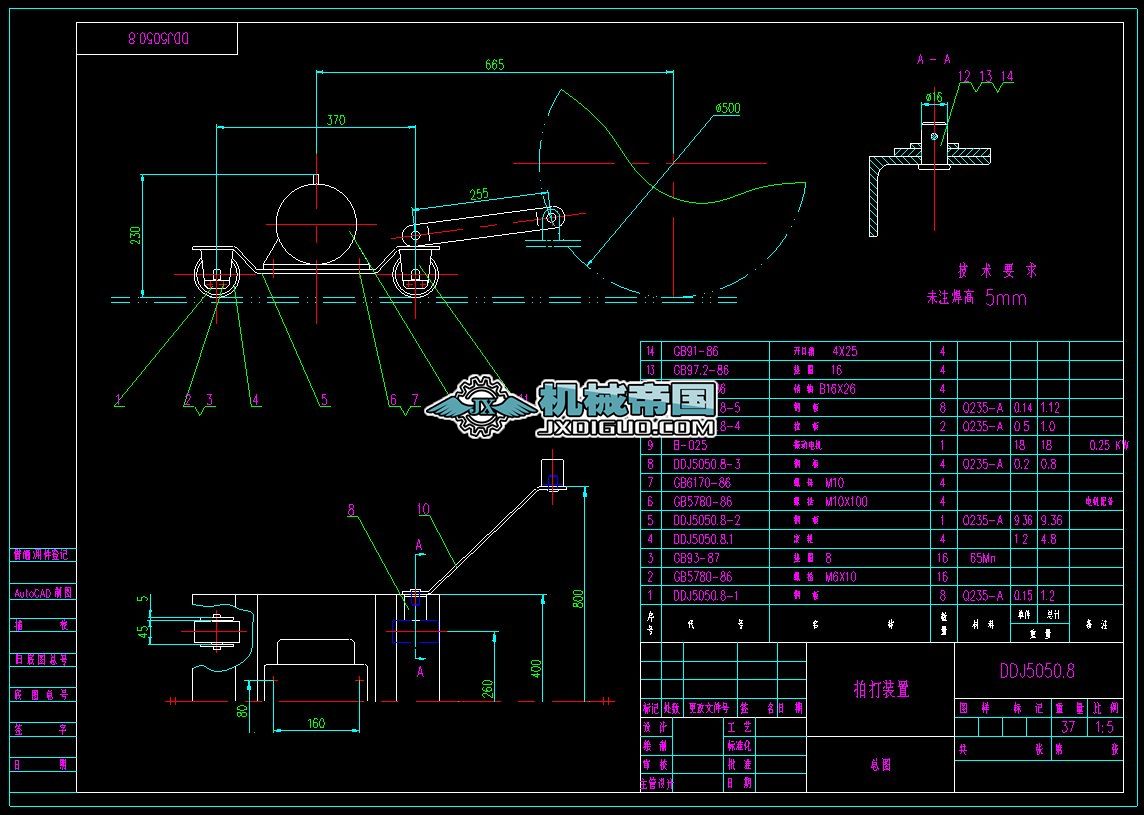Screen dimensions: 1144x815
Task: Select row 9 motor item B-025
Action: tap(692, 445)
